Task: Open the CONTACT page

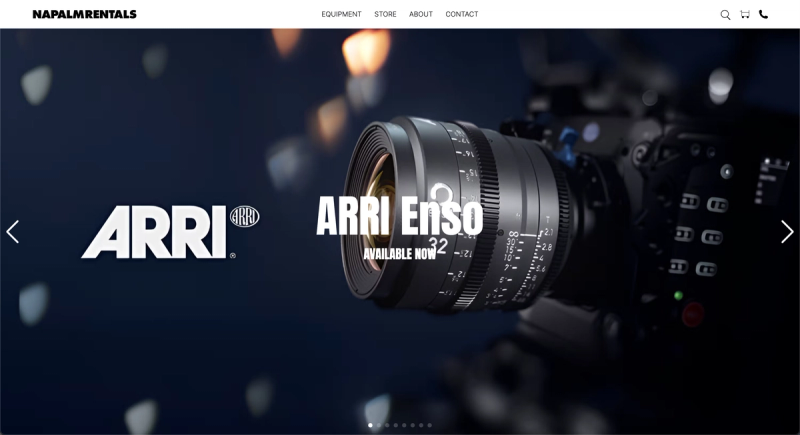Action: tap(462, 14)
